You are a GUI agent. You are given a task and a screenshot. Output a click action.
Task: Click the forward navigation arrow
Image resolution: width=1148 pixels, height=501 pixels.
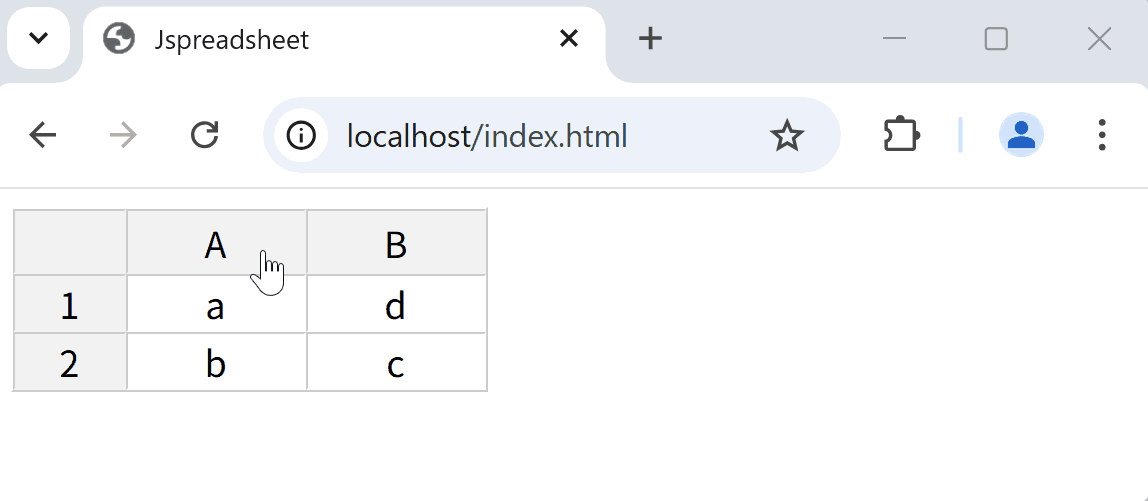123,135
